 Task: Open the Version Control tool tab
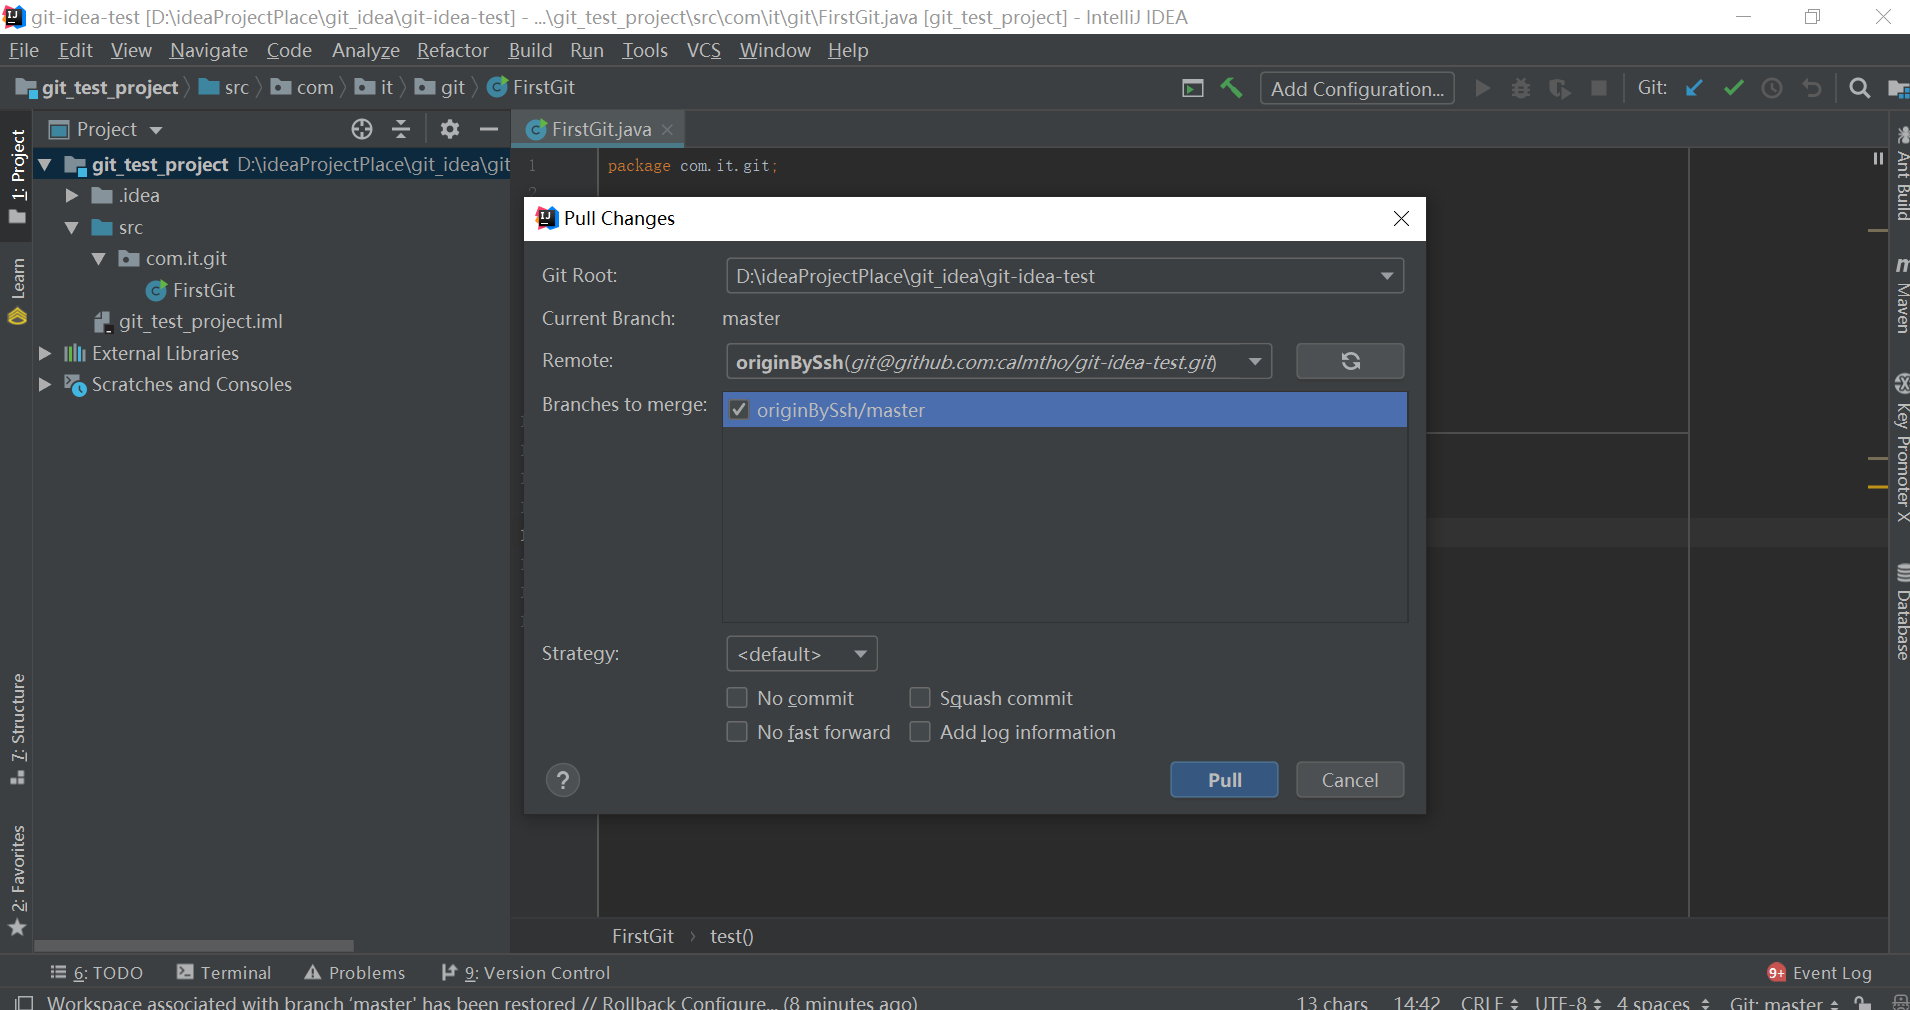525,973
